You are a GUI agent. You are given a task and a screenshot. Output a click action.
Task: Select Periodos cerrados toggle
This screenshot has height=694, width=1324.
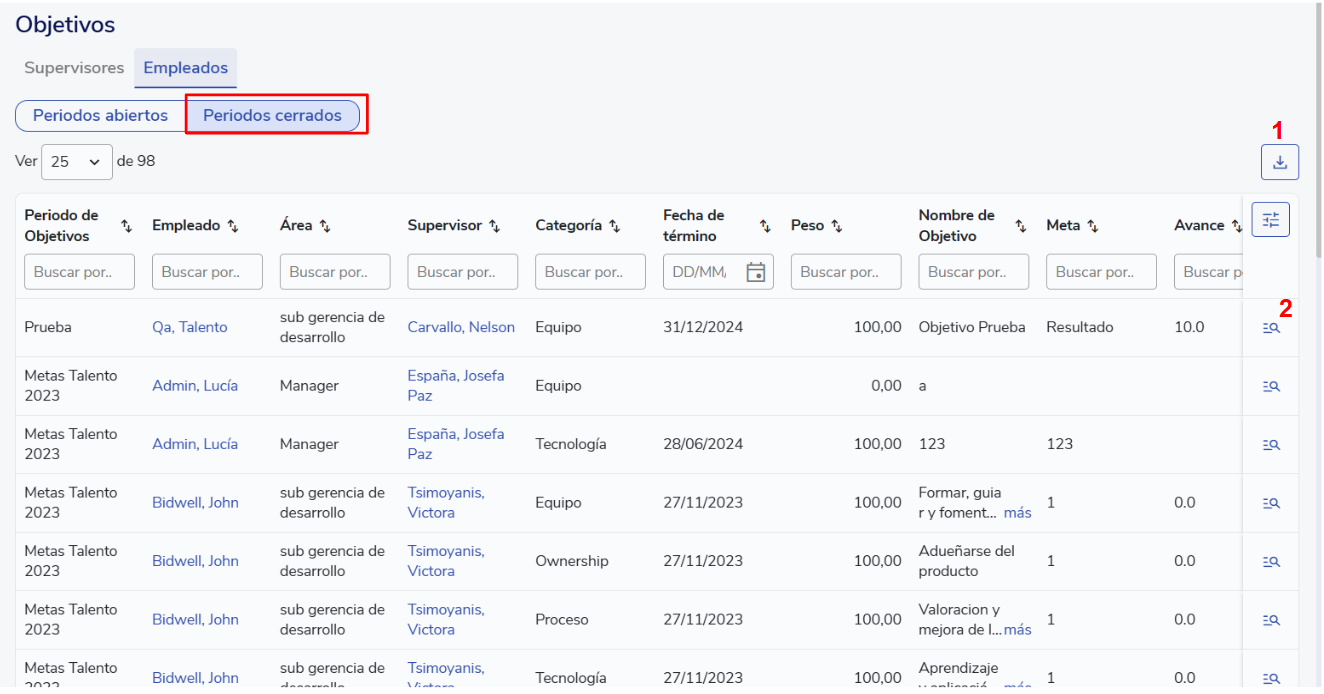[x=272, y=115]
